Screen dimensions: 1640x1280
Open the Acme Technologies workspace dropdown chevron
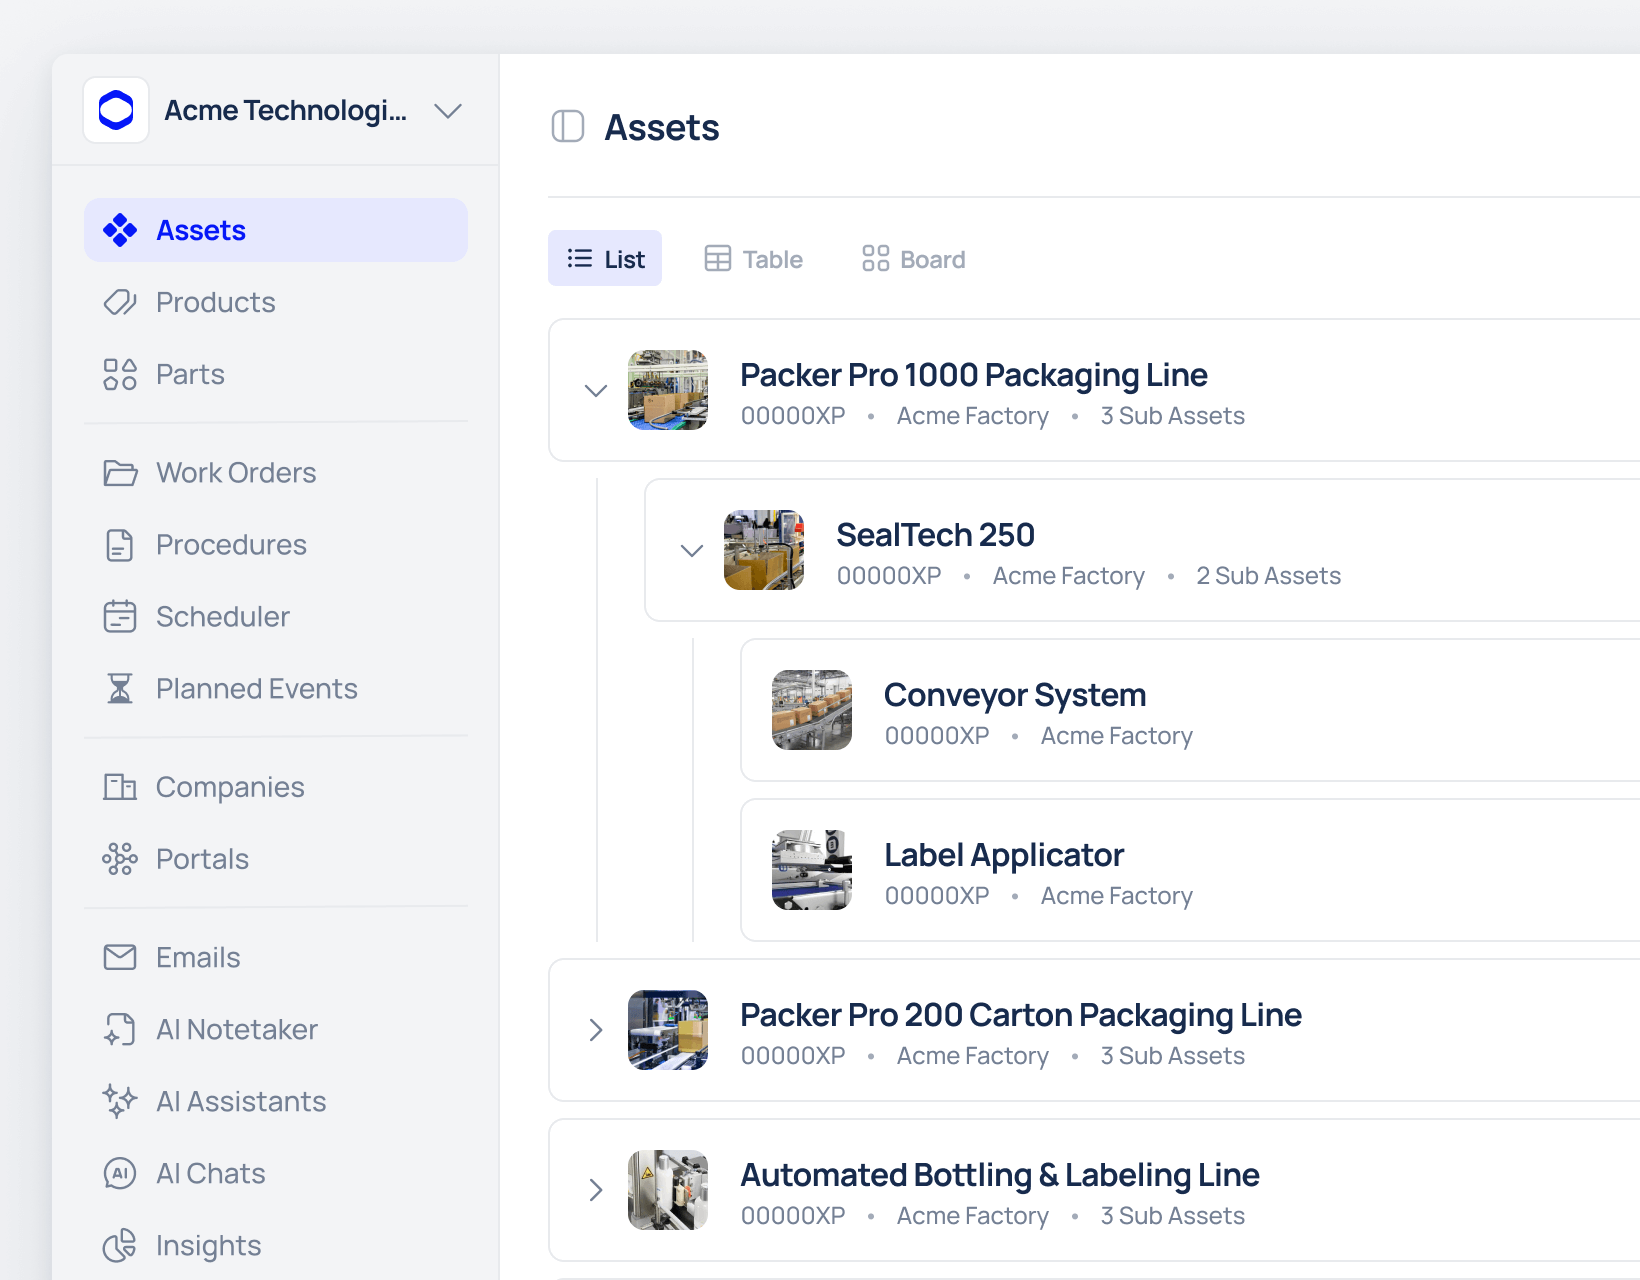pos(448,110)
